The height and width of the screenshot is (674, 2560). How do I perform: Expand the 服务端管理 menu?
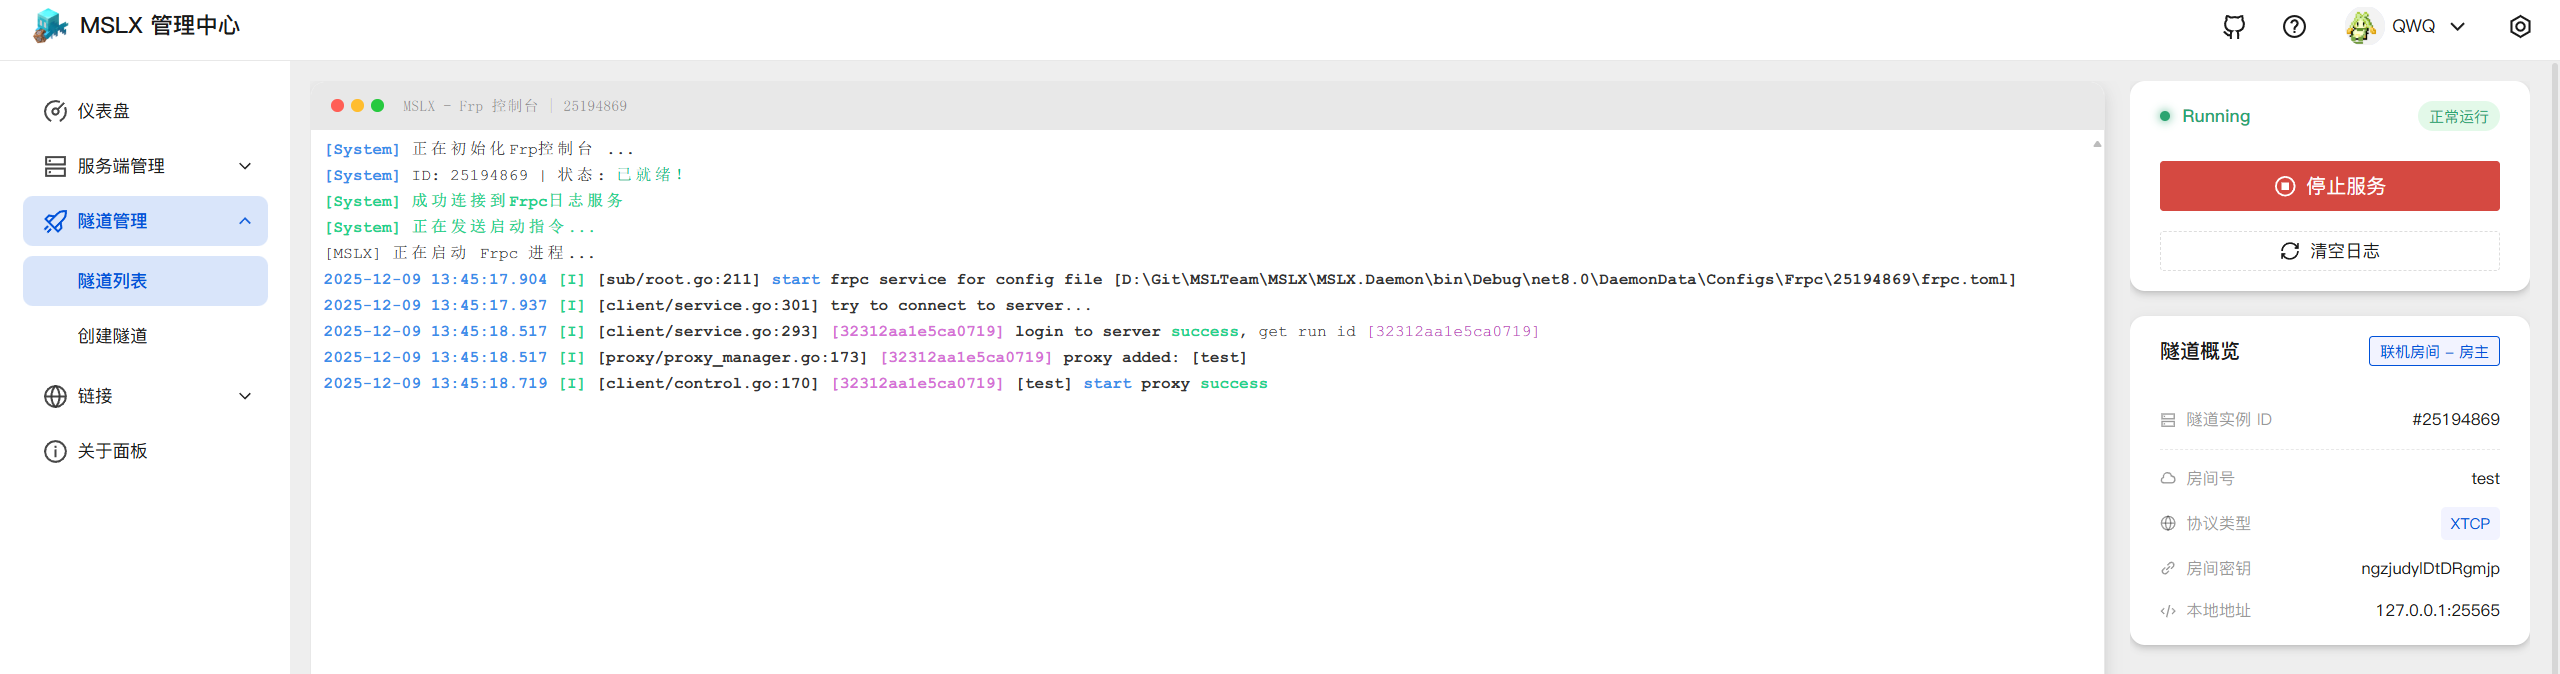(x=145, y=166)
